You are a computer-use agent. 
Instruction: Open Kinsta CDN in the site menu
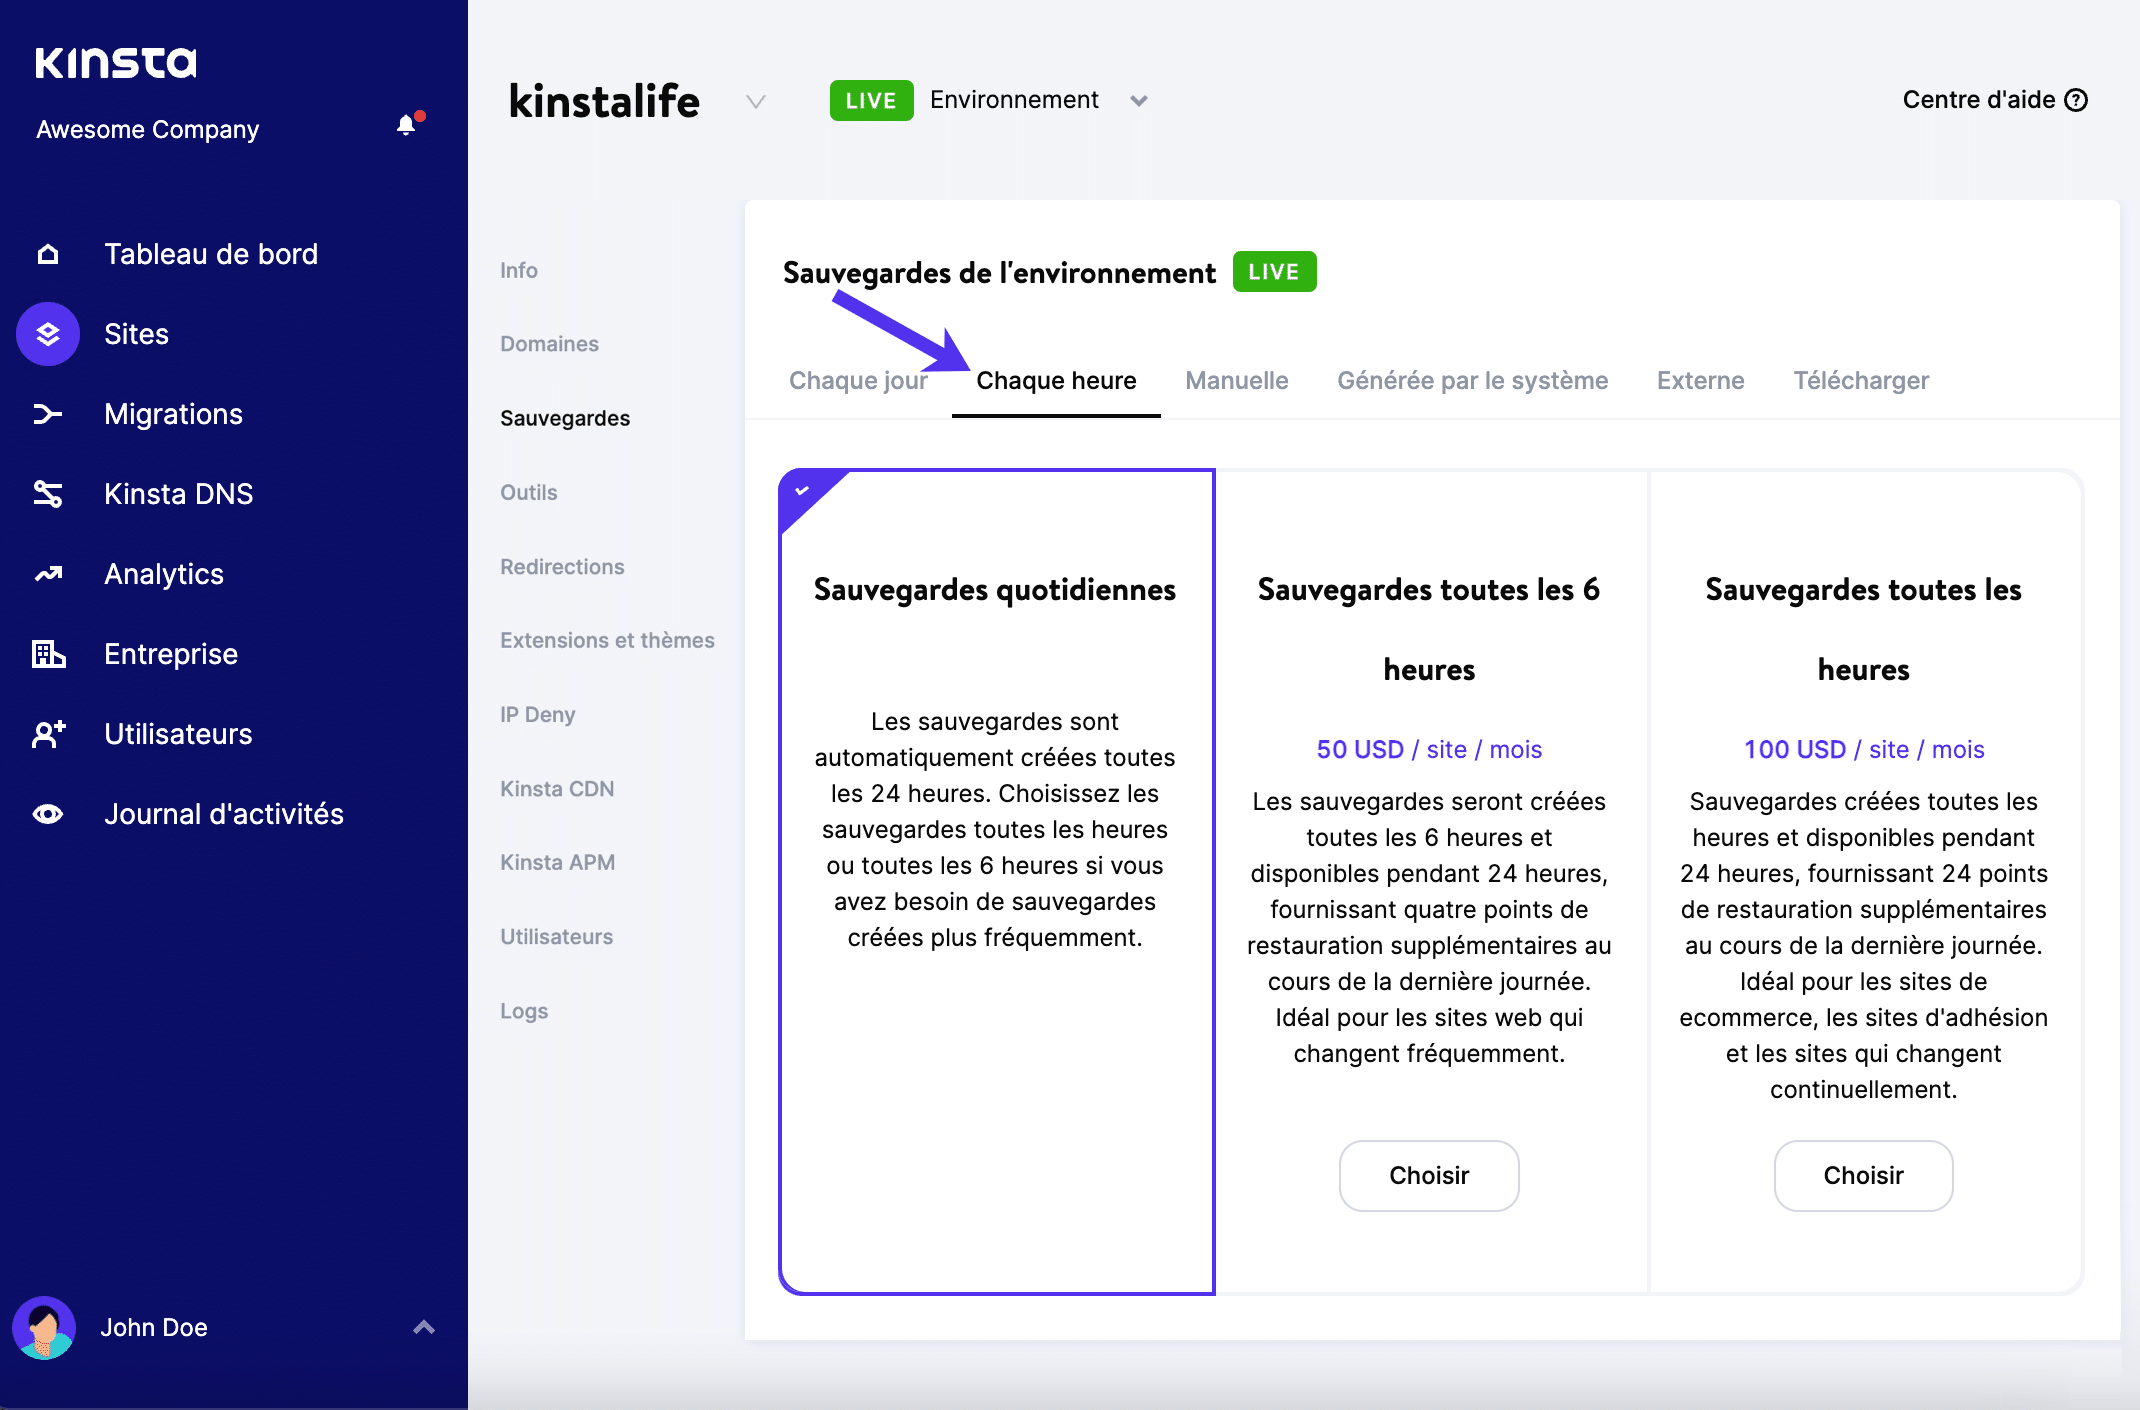(557, 789)
